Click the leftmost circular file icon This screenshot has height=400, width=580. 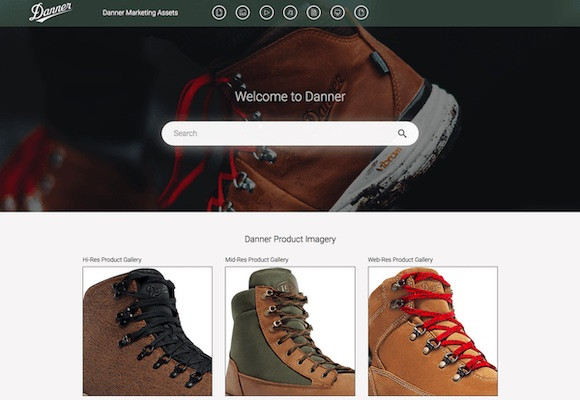coord(219,13)
